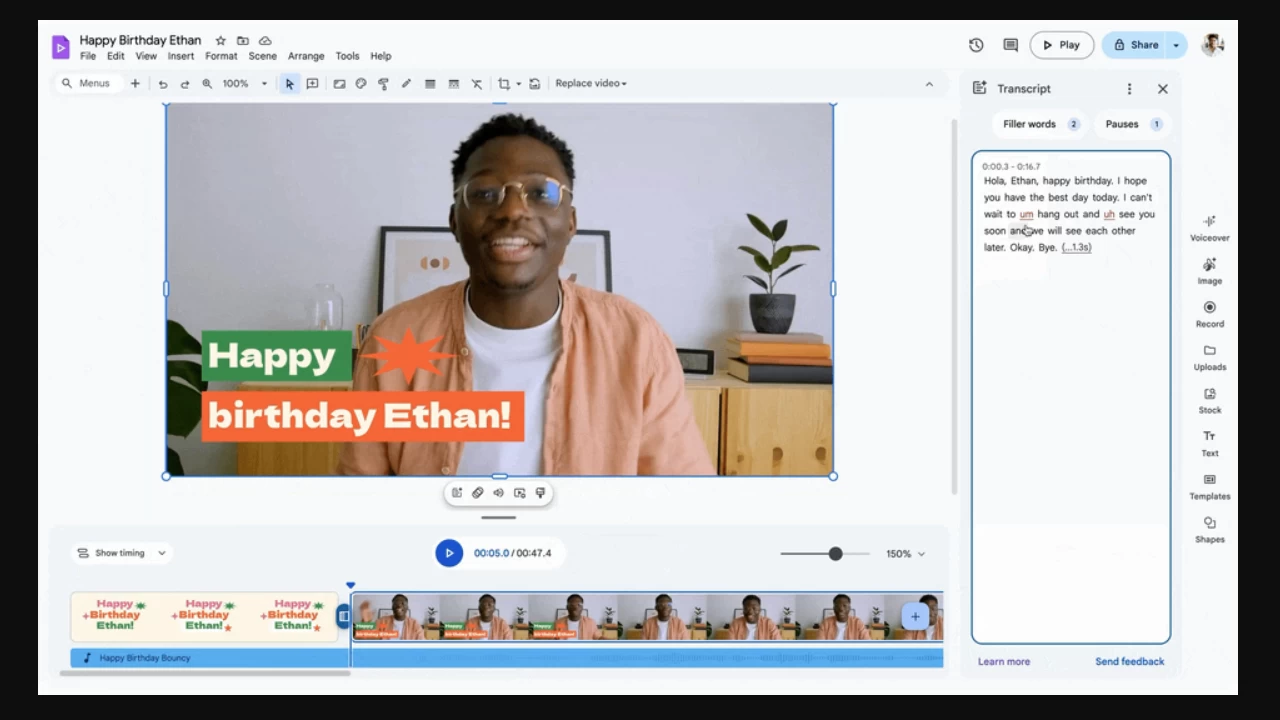Click the link icon in floating toolbar
1280x720 pixels.
[x=478, y=493]
